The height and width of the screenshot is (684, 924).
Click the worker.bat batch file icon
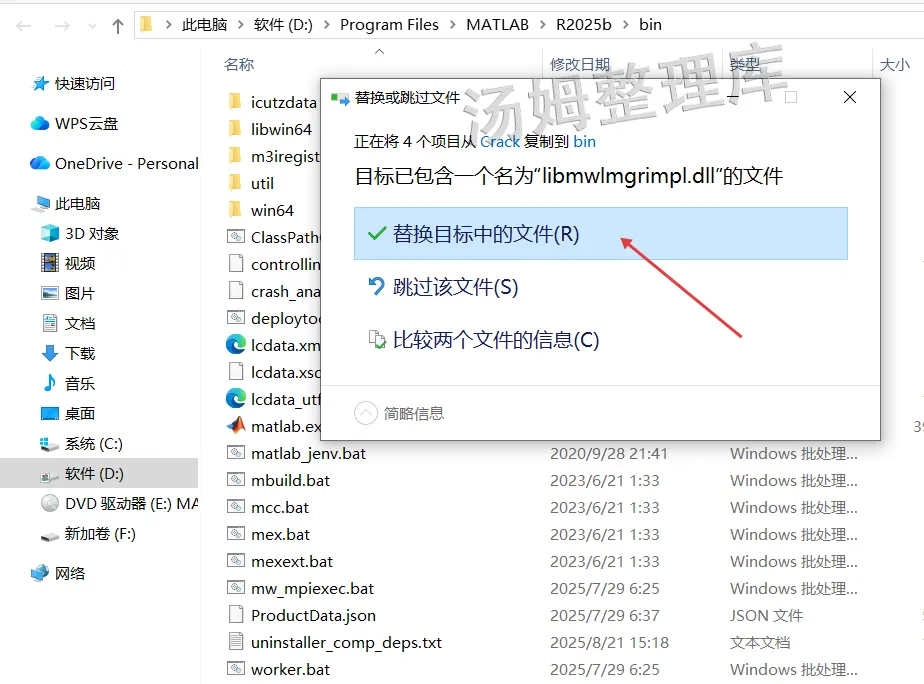236,669
